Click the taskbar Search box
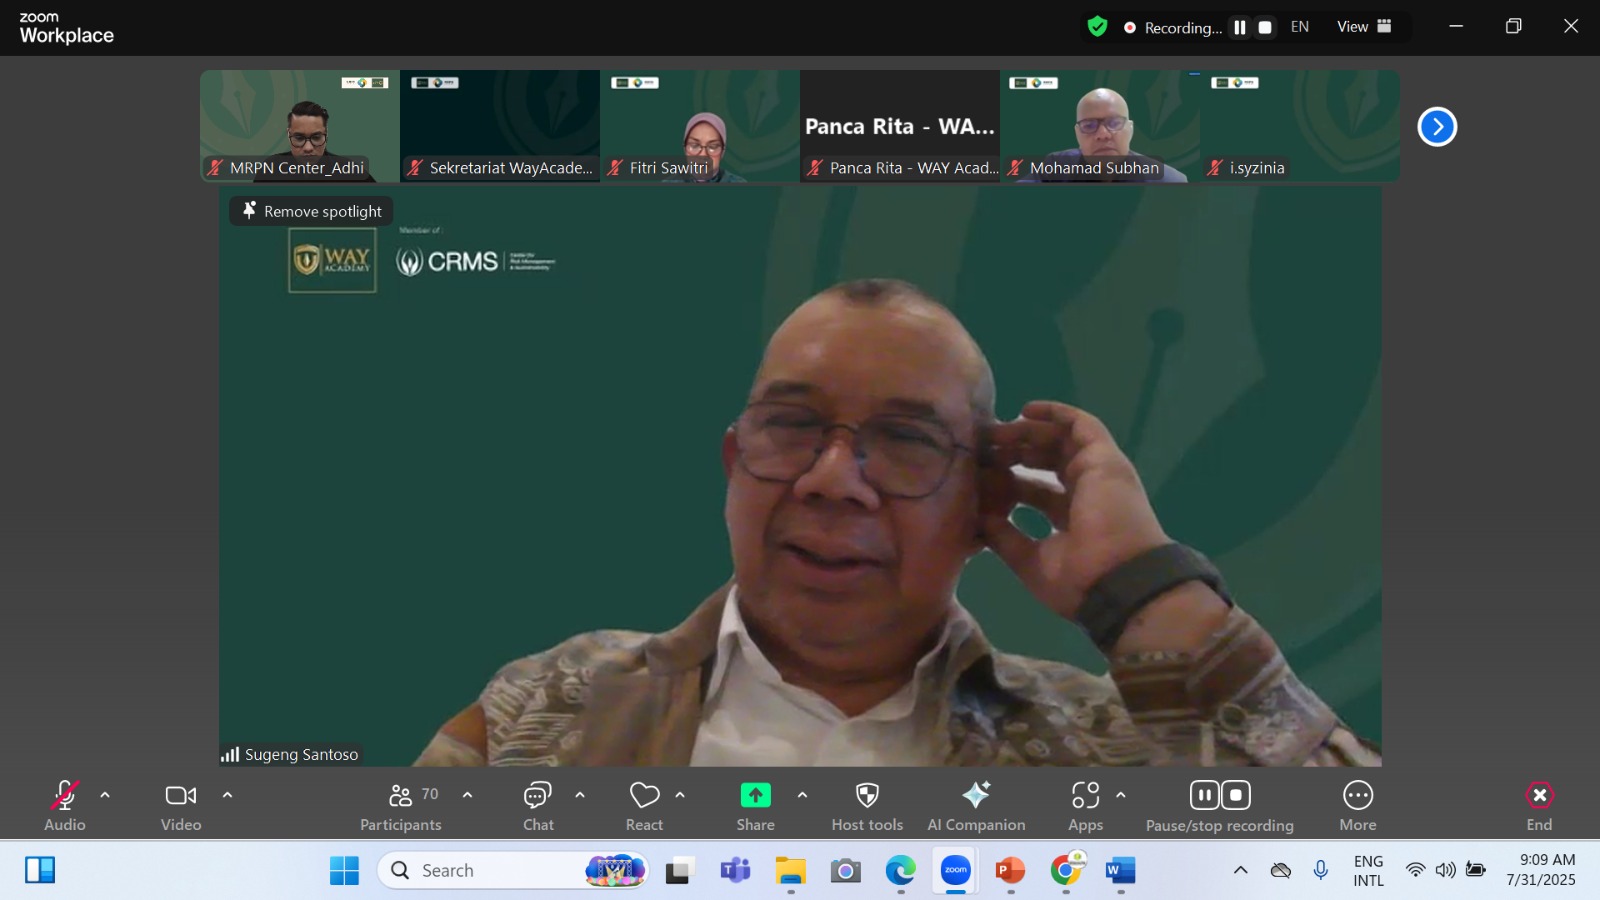Viewport: 1600px width, 900px height. click(513, 870)
